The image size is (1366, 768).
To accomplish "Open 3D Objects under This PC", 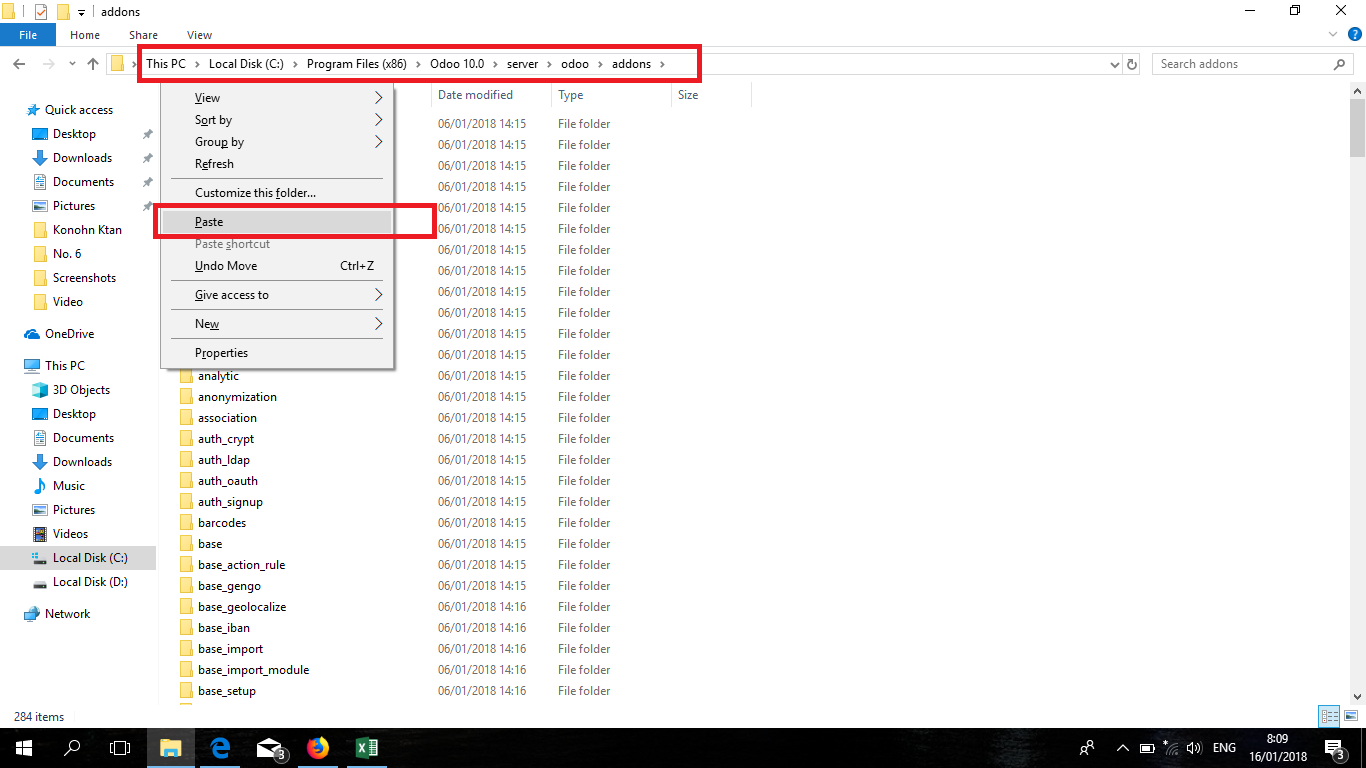I will [x=81, y=390].
